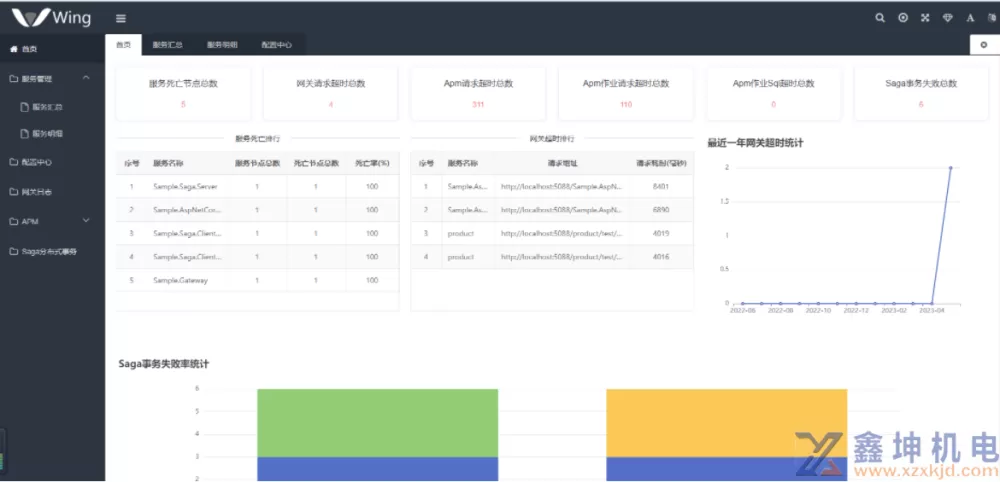Click the circular target icon in header
This screenshot has width=1000, height=482.
903,18
